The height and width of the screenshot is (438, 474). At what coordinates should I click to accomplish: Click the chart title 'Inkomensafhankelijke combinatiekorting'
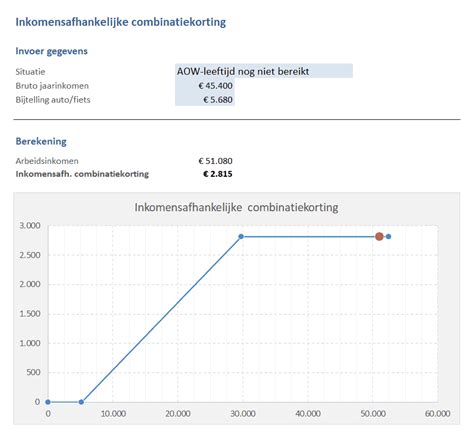click(x=236, y=207)
